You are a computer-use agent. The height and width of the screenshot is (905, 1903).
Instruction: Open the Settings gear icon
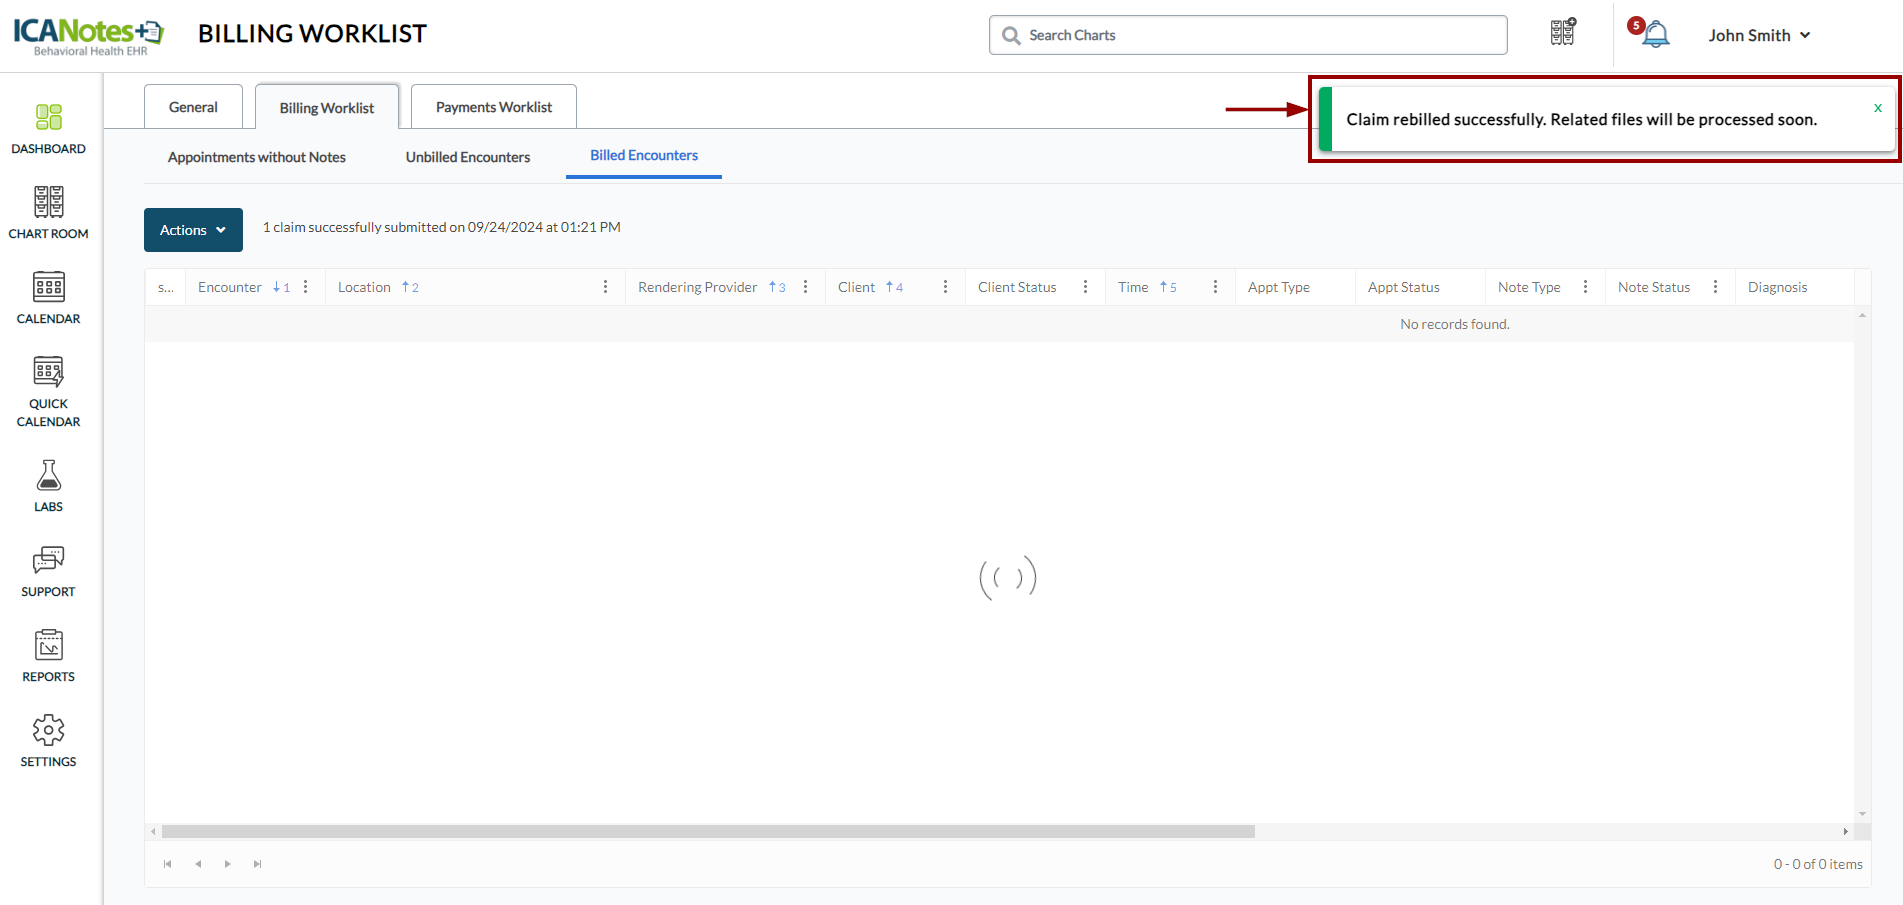coord(48,741)
